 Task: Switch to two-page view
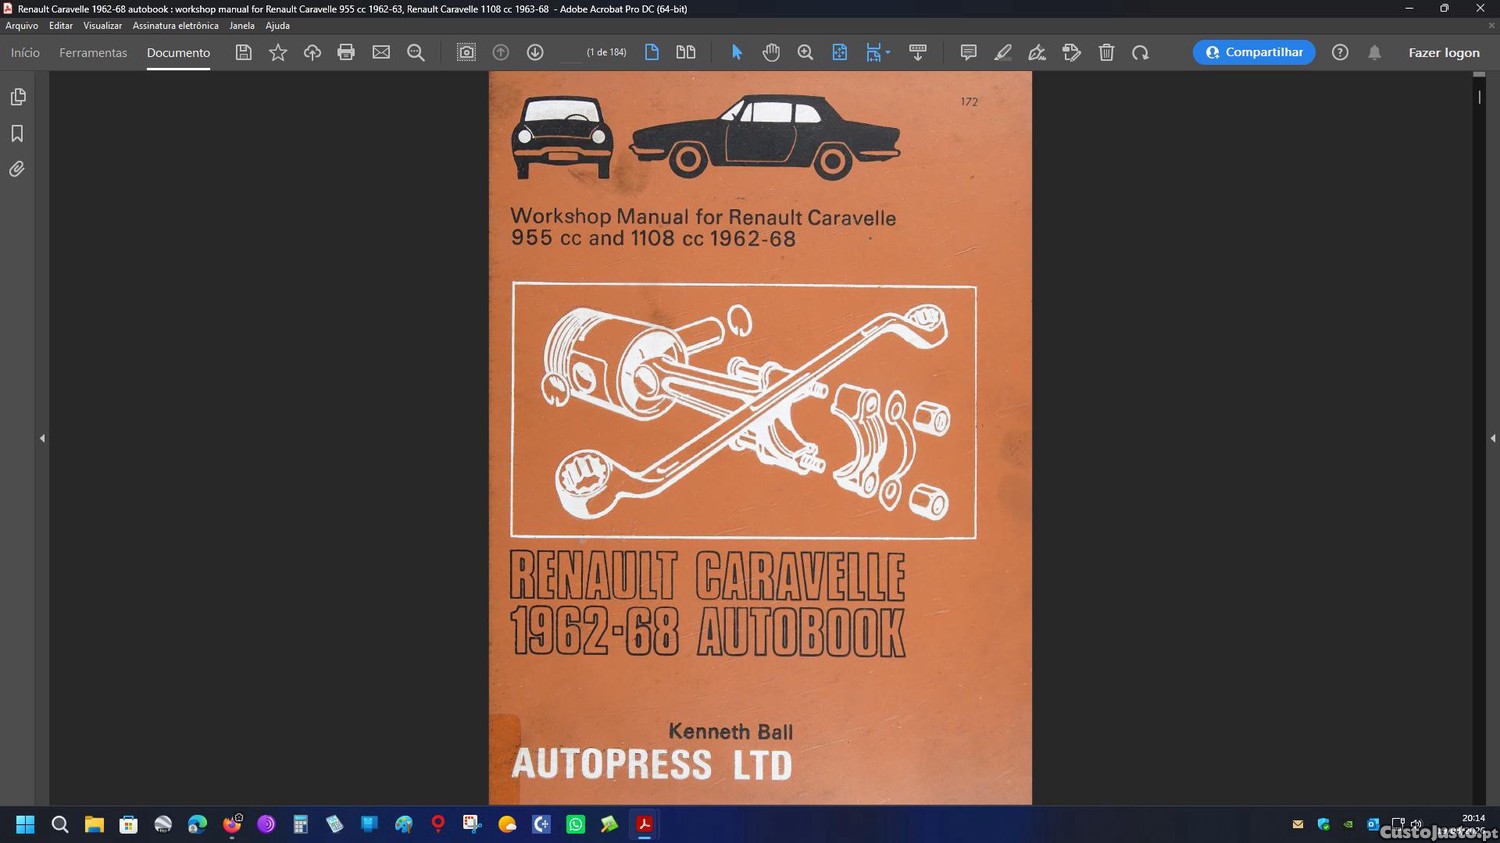(686, 52)
